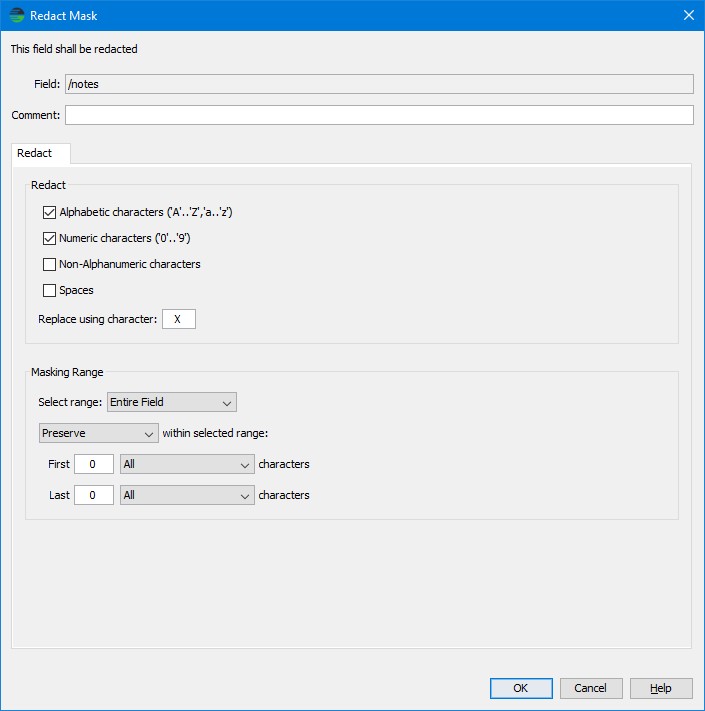
Task: Open the Select range dropdown
Action: click(x=172, y=402)
